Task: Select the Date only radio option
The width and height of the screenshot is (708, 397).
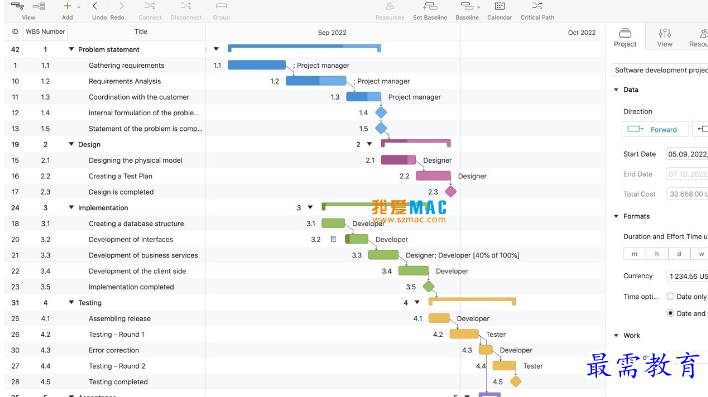Action: (x=671, y=296)
